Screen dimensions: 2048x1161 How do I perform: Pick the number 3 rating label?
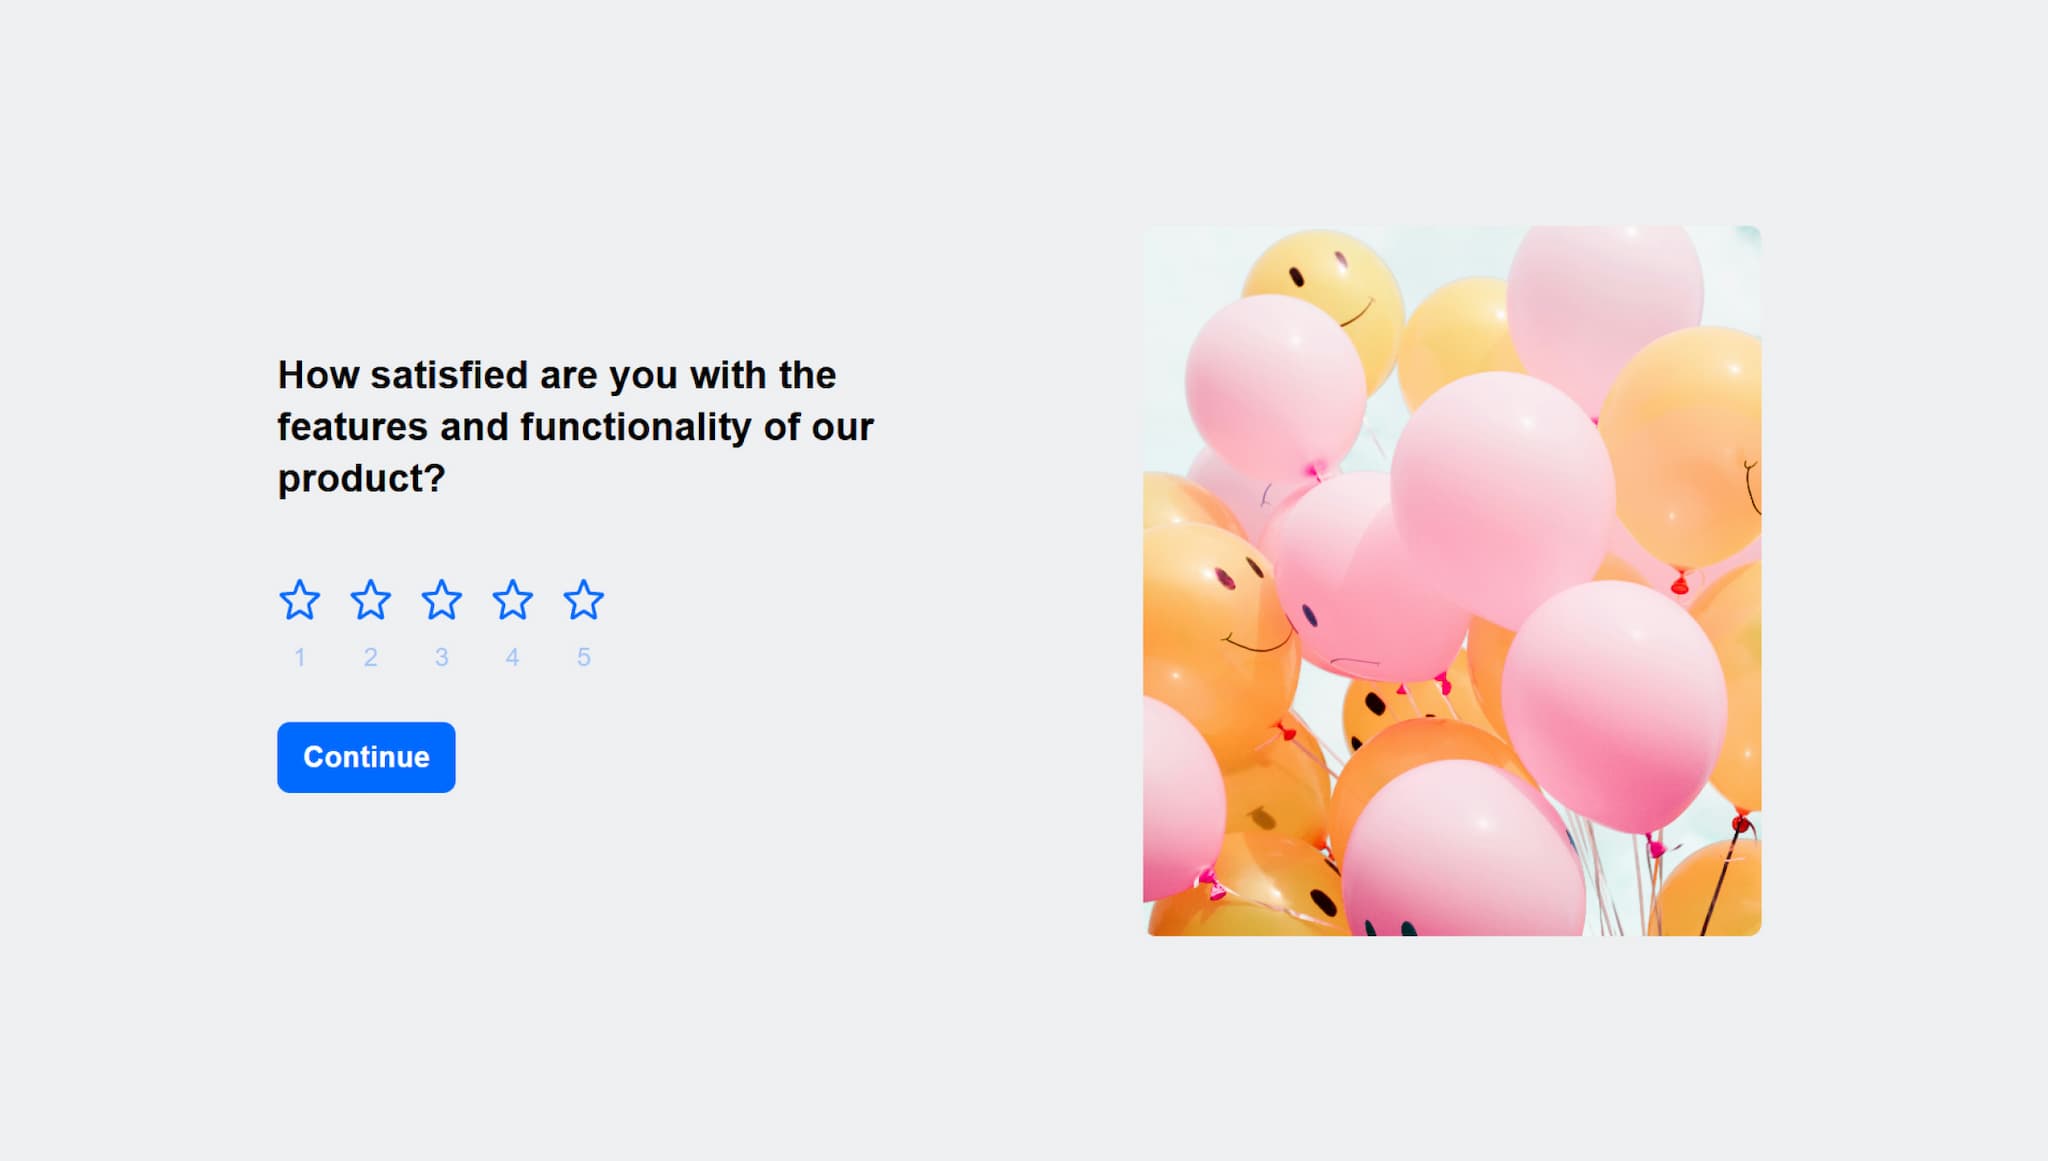click(441, 657)
